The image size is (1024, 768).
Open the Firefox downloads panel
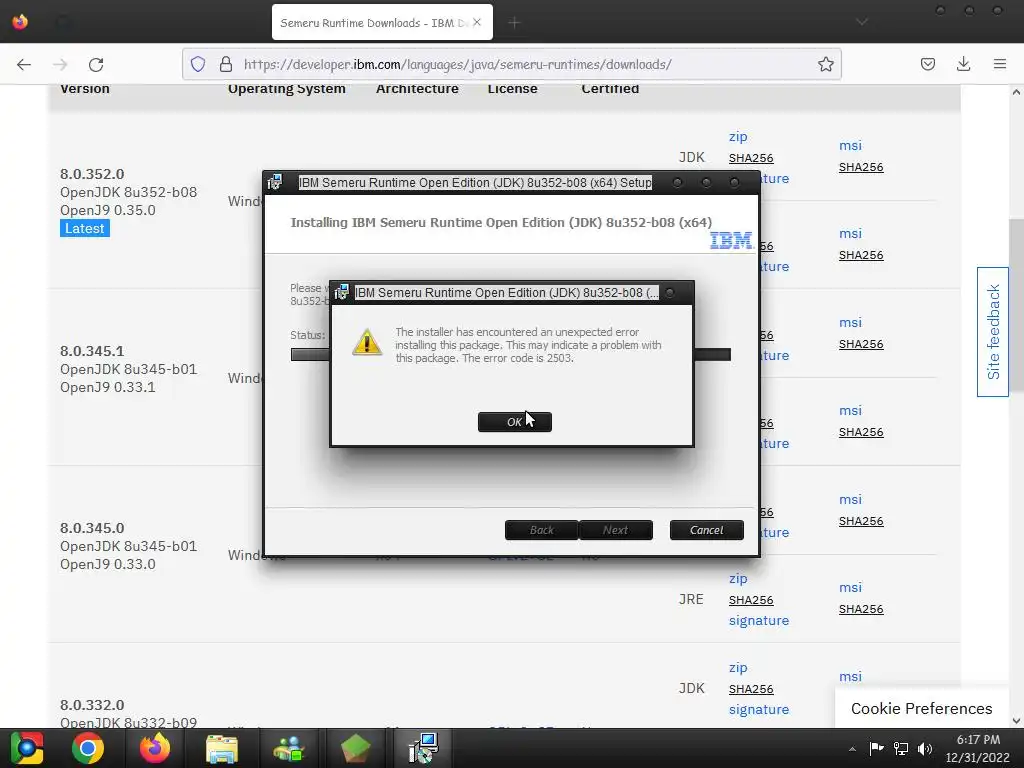[963, 64]
